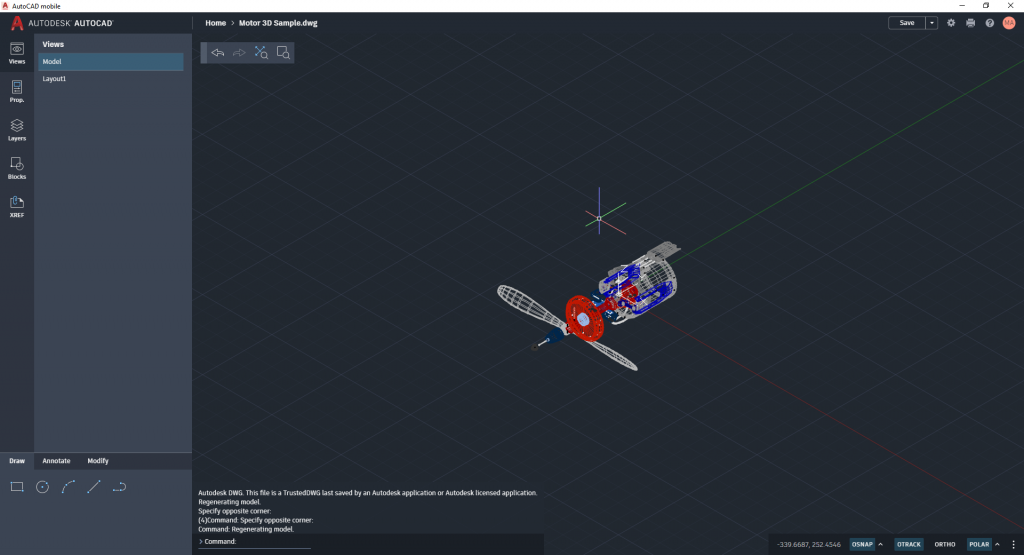Screen dimensions: 1024x555
Task: Open settings gear in top bar
Action: 951,23
